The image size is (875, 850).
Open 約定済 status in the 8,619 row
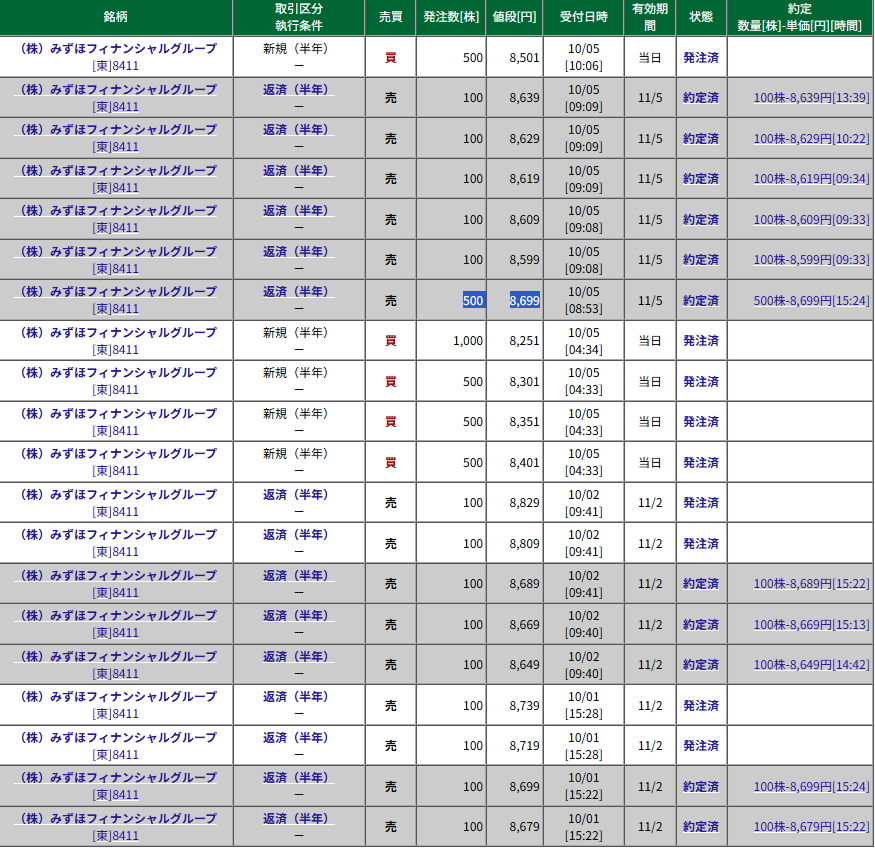click(x=701, y=179)
